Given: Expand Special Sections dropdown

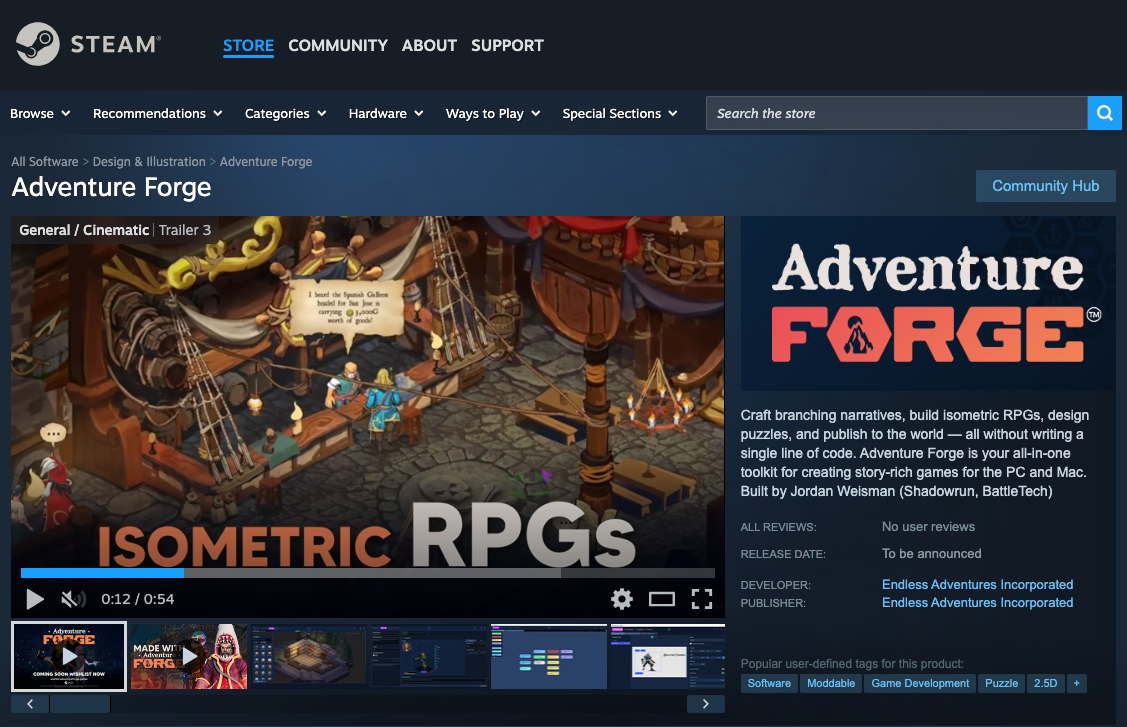Looking at the screenshot, I should click(620, 113).
